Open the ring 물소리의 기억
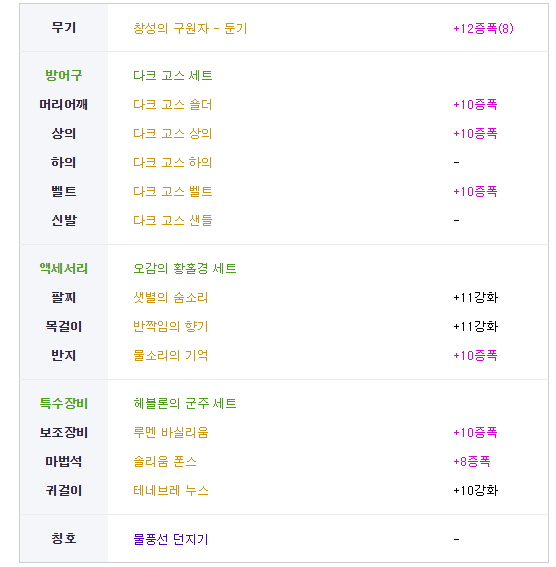Image resolution: width=556 pixels, height=567 pixels. (x=171, y=355)
